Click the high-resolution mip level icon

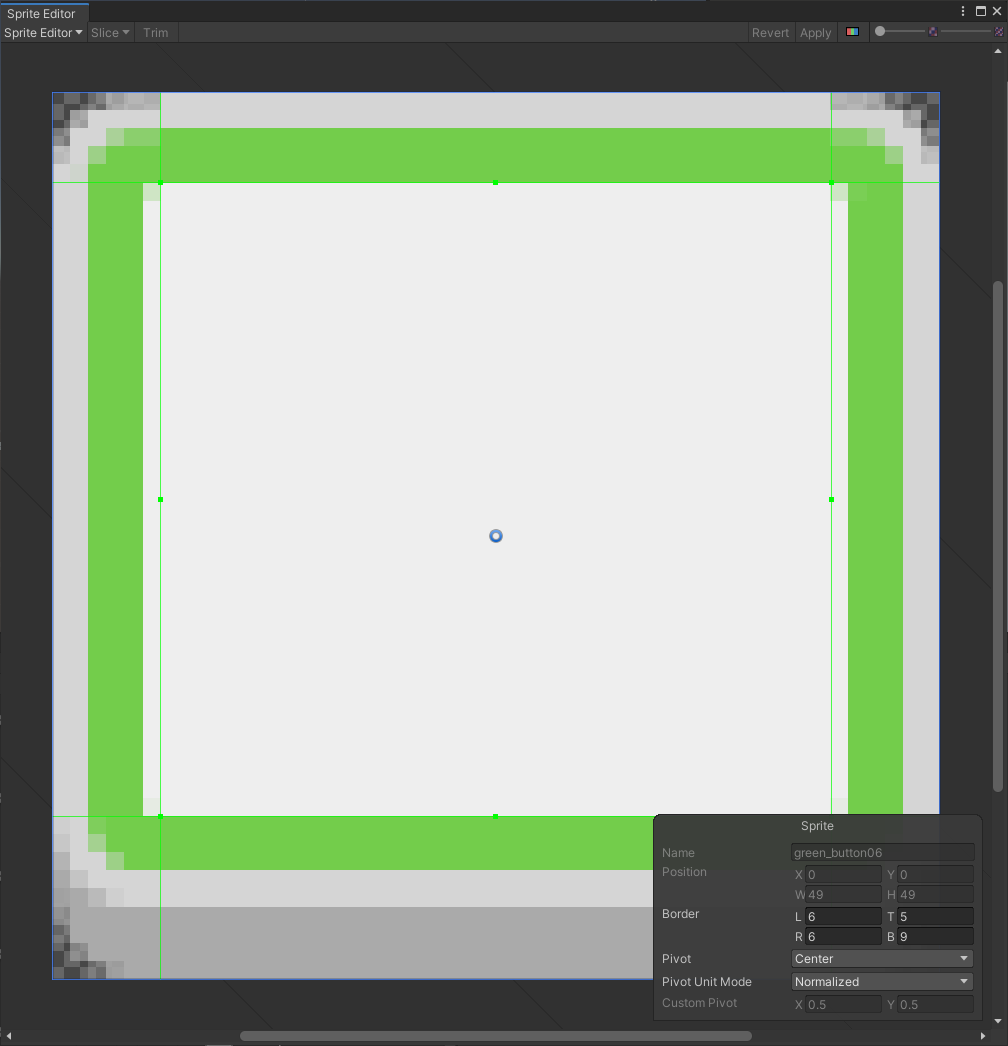(x=999, y=31)
